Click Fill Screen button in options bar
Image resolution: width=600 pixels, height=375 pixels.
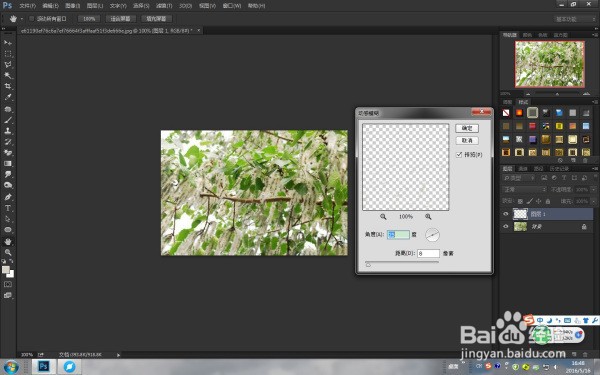click(156, 18)
